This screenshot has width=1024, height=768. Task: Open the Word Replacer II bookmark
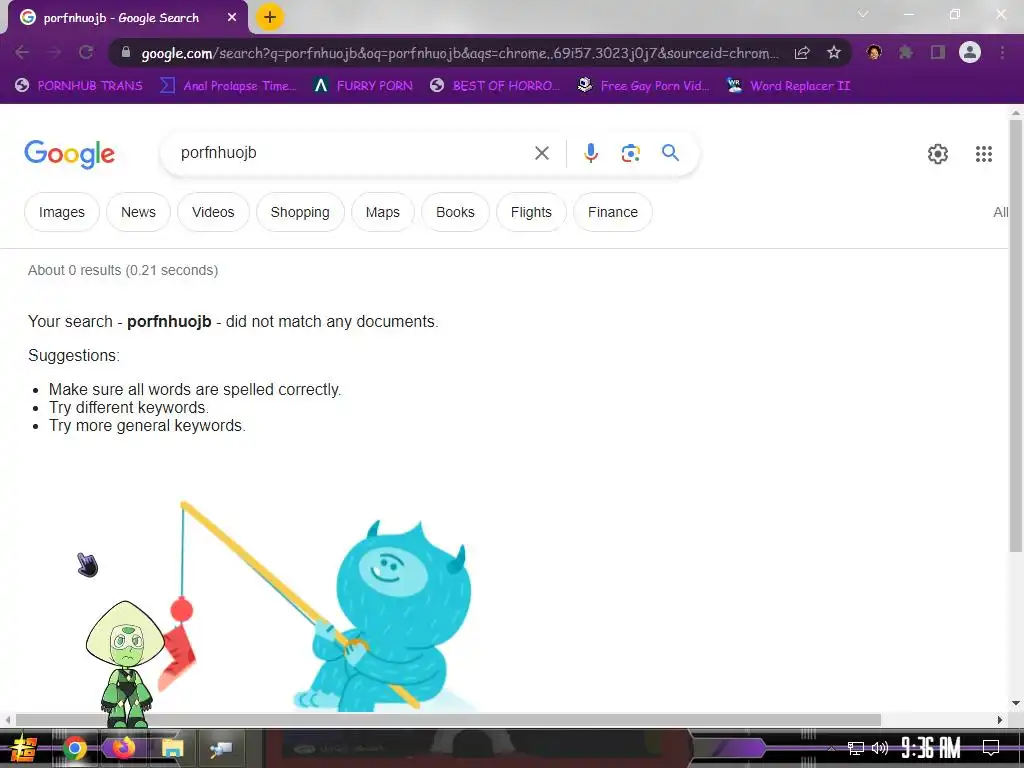(x=788, y=86)
